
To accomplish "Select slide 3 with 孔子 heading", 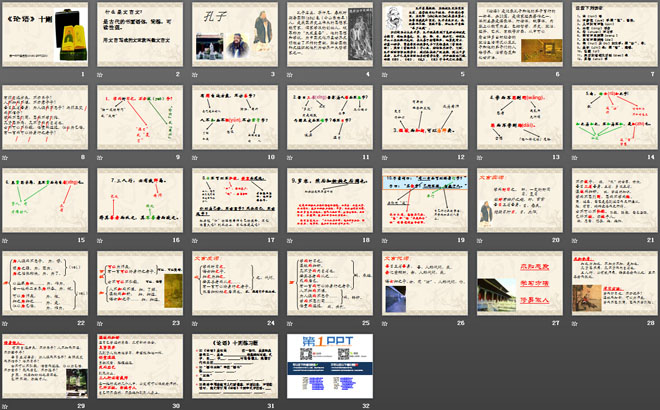I will coord(234,34).
